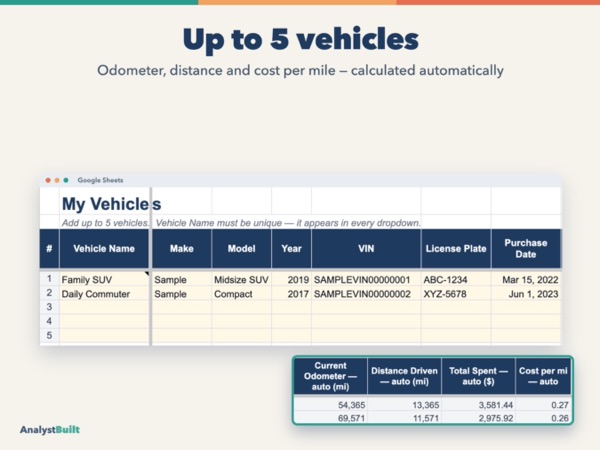Click the 2017 year cell
600x450 pixels.
coord(292,294)
